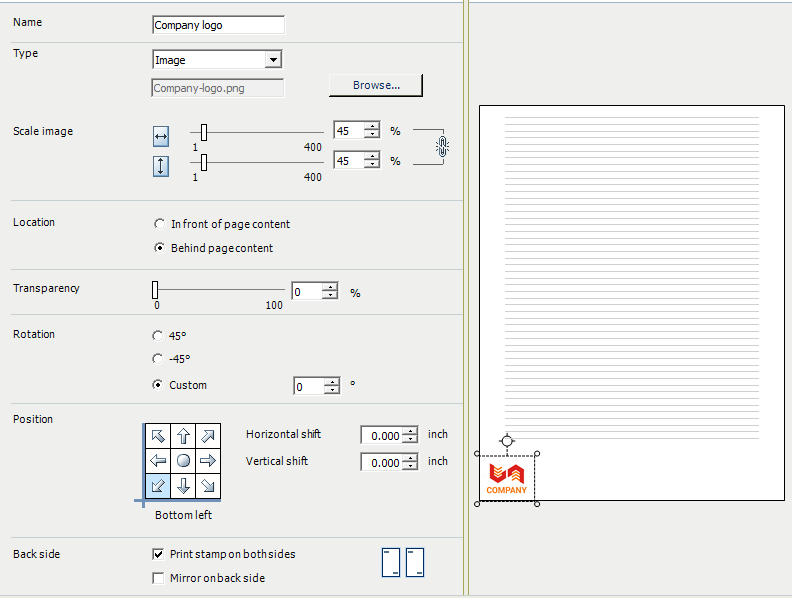Choose In front of page content
Viewport: 792px width, 598px height.
[160, 224]
